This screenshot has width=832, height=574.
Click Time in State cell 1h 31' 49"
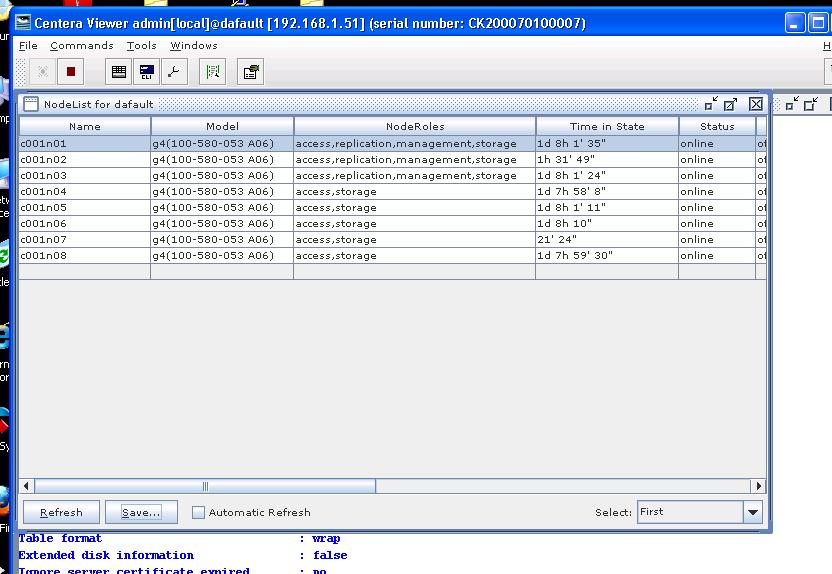coord(607,159)
